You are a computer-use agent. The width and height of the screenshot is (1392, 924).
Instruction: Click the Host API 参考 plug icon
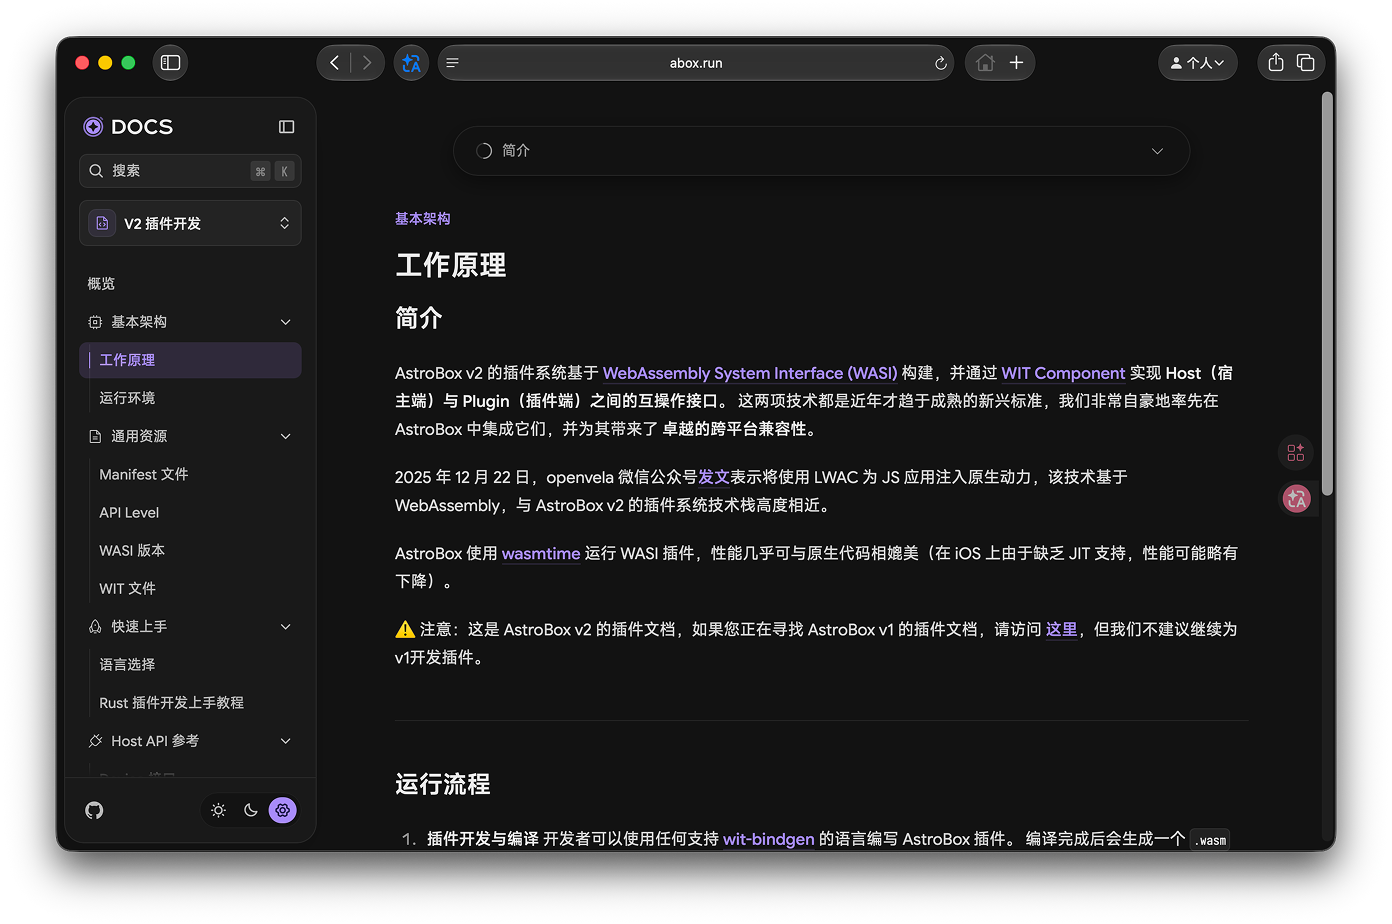95,741
